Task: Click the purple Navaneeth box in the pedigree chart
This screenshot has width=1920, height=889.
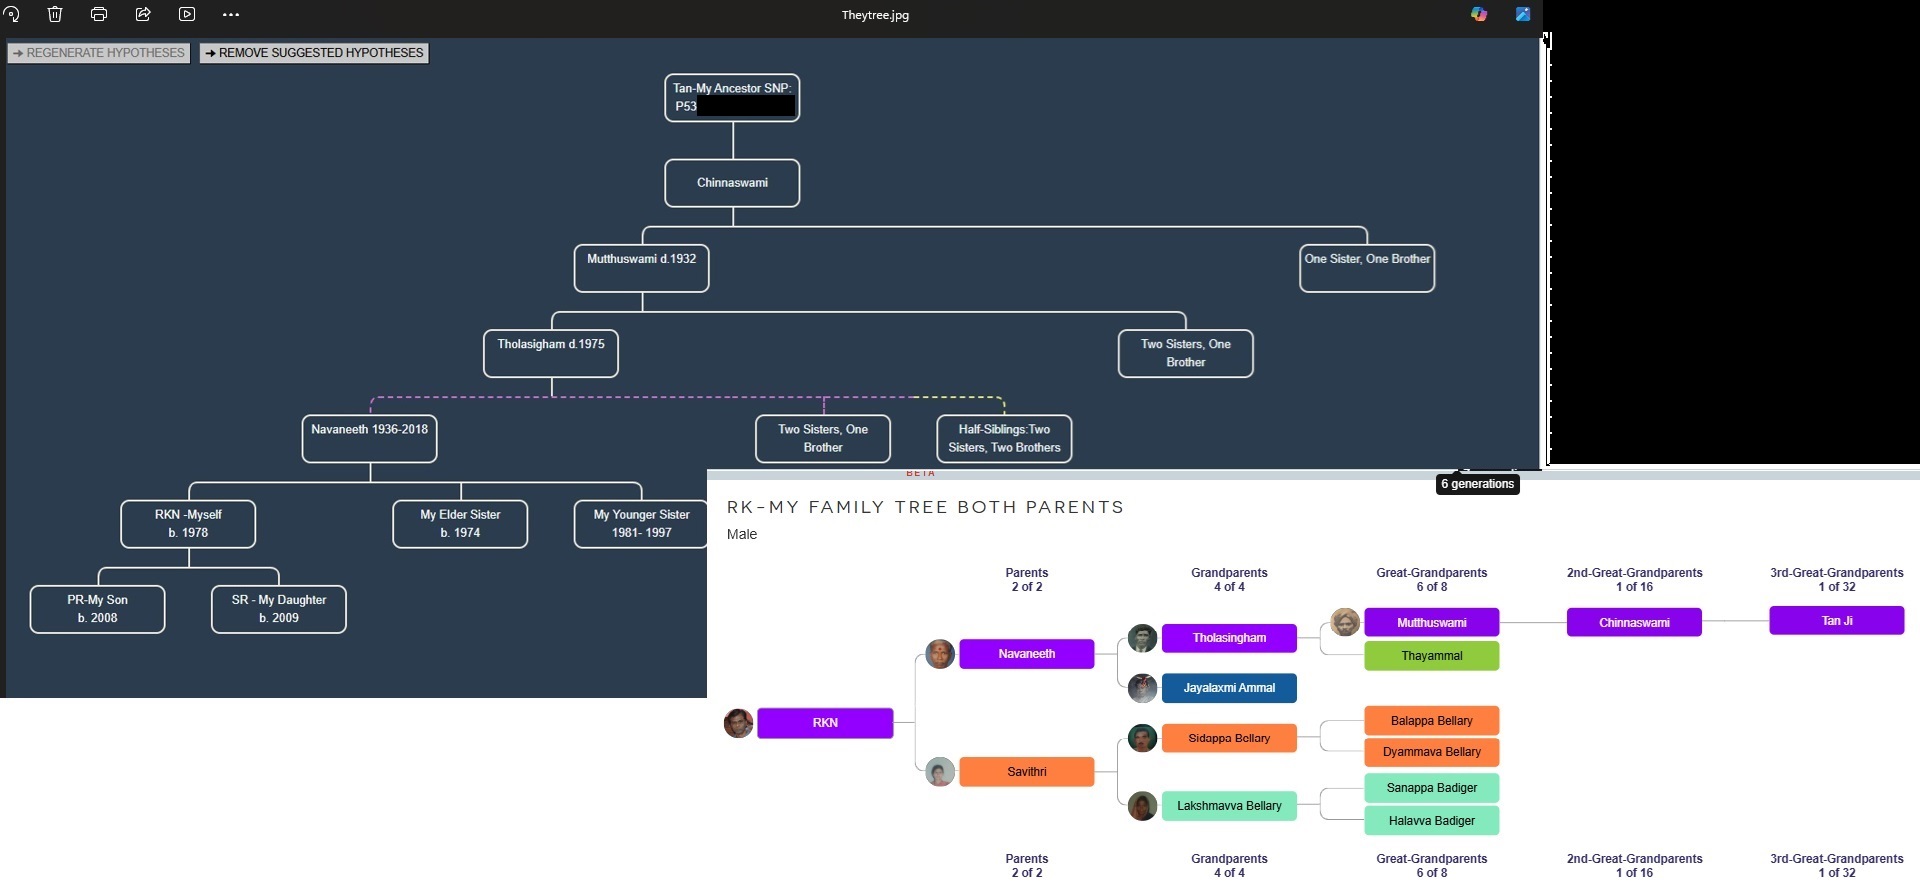Action: click(x=1027, y=654)
